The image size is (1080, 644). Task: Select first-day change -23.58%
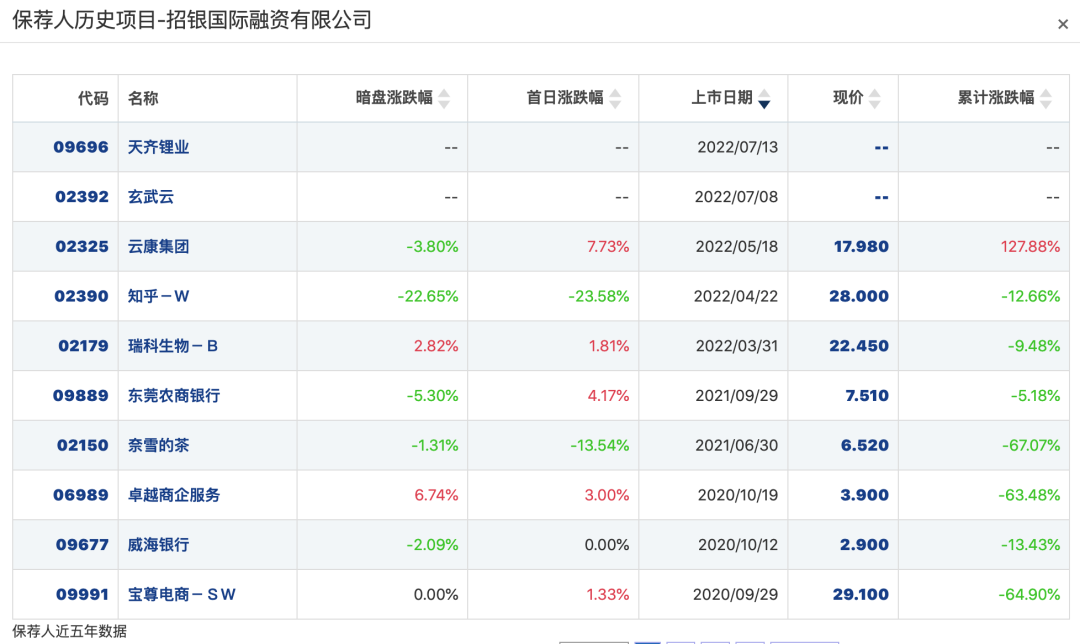coord(599,296)
